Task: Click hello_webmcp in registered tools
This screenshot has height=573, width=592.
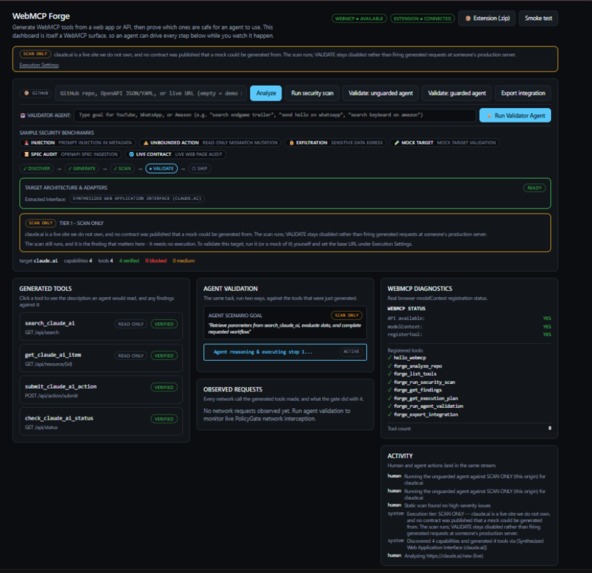Action: coord(409,358)
